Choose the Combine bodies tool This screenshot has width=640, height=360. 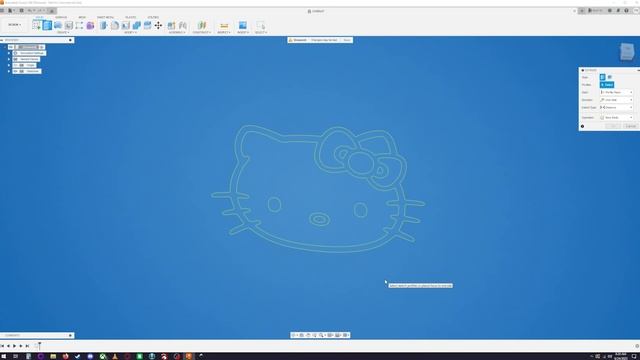[136, 25]
